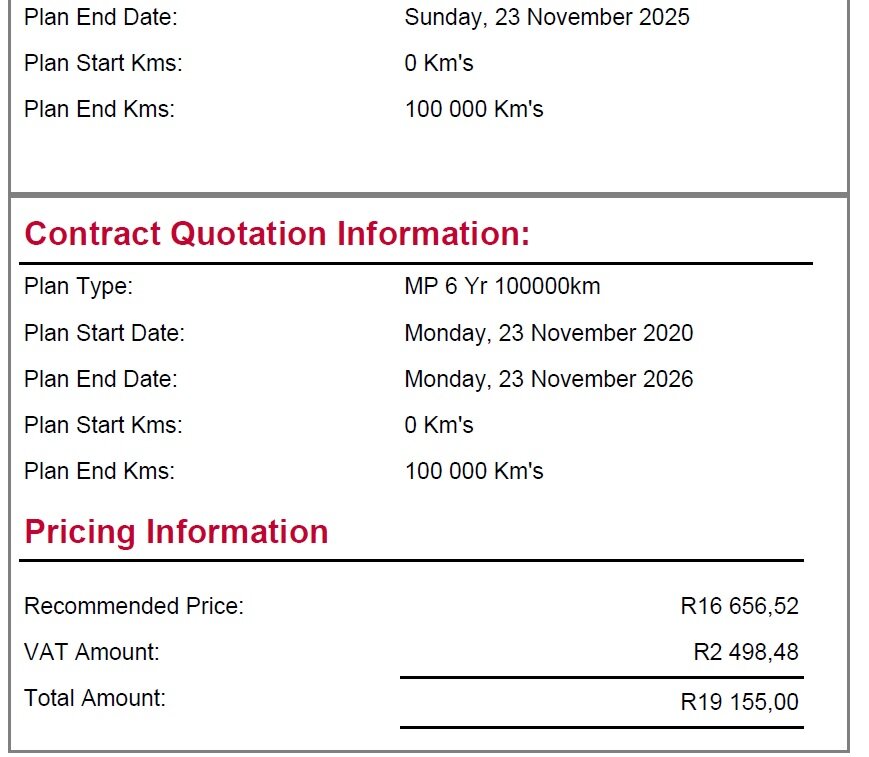
Task: Click the 0 Km's value in quotation section
Action: tap(439, 426)
